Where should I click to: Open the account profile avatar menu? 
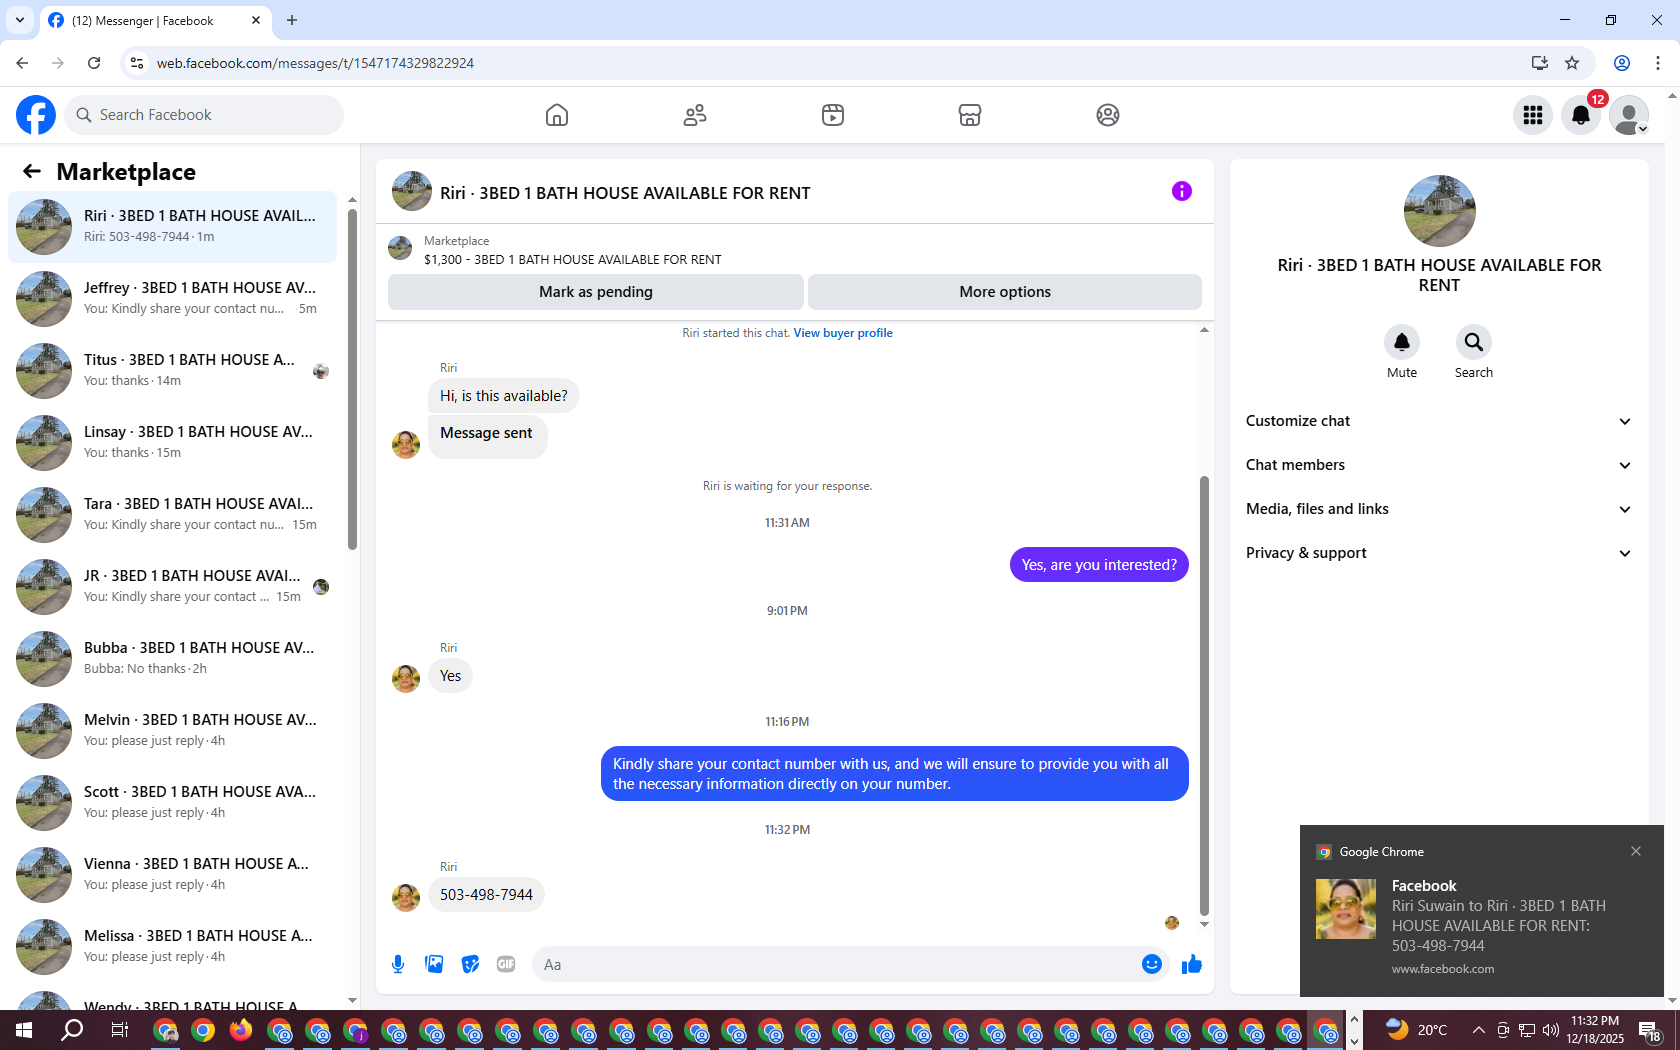[x=1629, y=115]
